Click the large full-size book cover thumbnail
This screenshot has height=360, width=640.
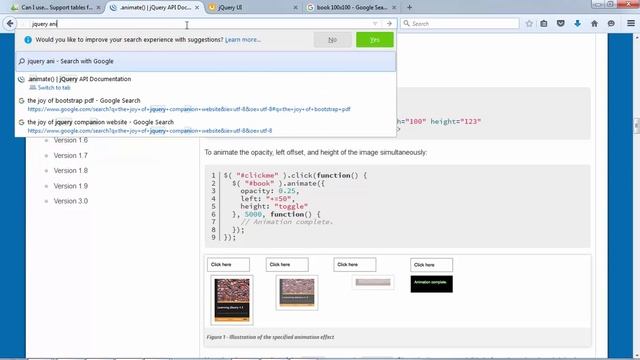pyautogui.click(x=232, y=300)
